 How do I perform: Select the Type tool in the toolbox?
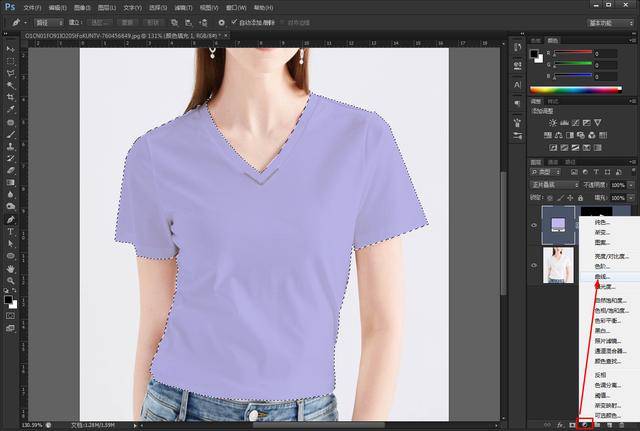(10, 230)
